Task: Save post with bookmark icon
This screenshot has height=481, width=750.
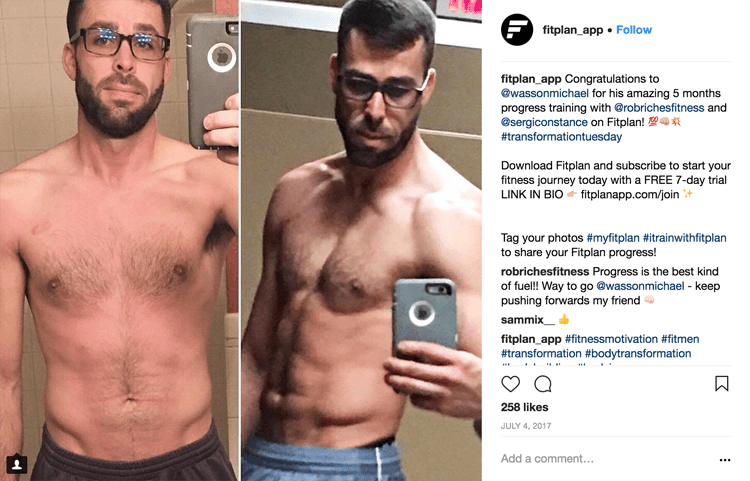Action: click(x=721, y=383)
